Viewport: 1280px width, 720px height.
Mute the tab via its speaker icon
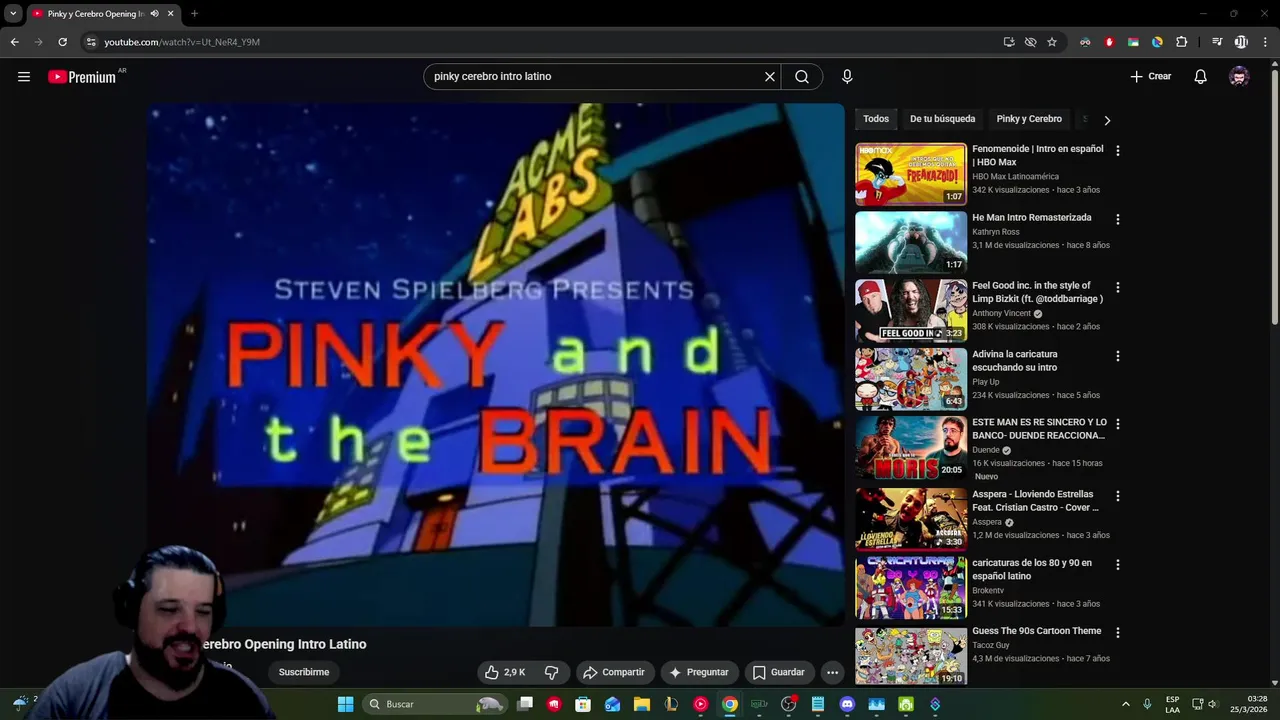(154, 14)
